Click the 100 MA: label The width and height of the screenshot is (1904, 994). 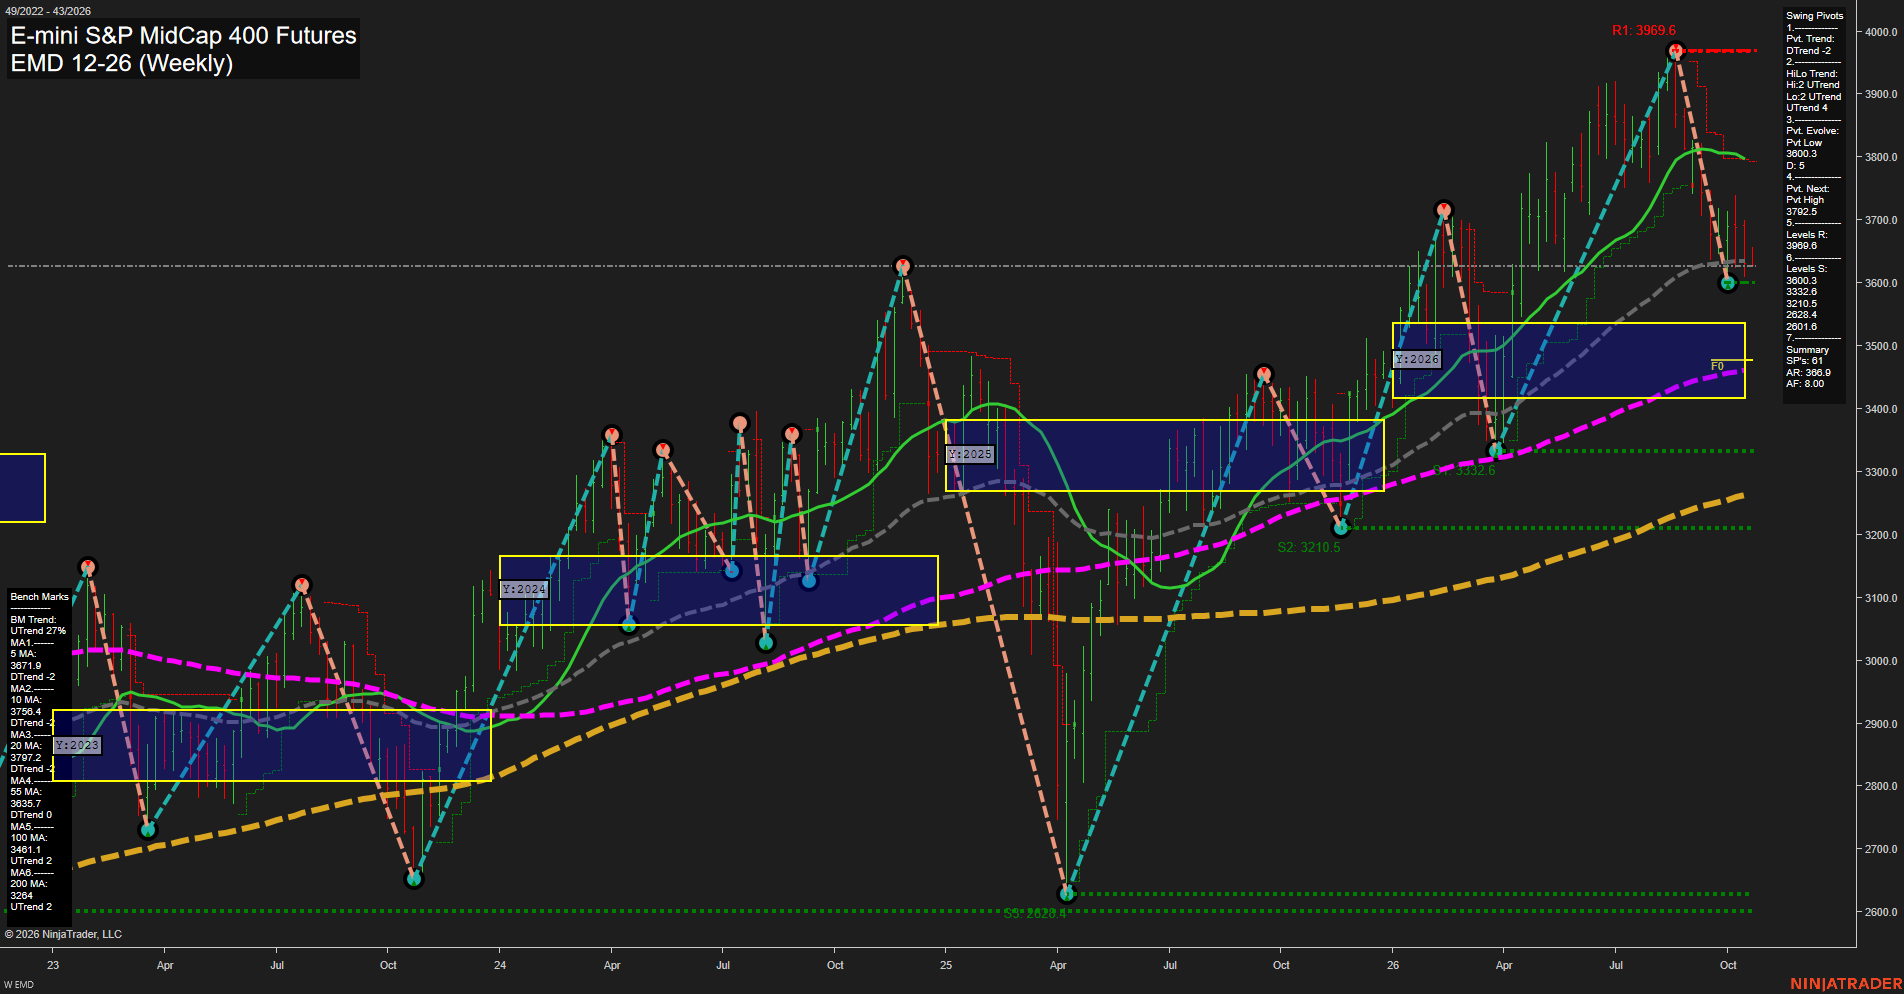click(x=29, y=838)
